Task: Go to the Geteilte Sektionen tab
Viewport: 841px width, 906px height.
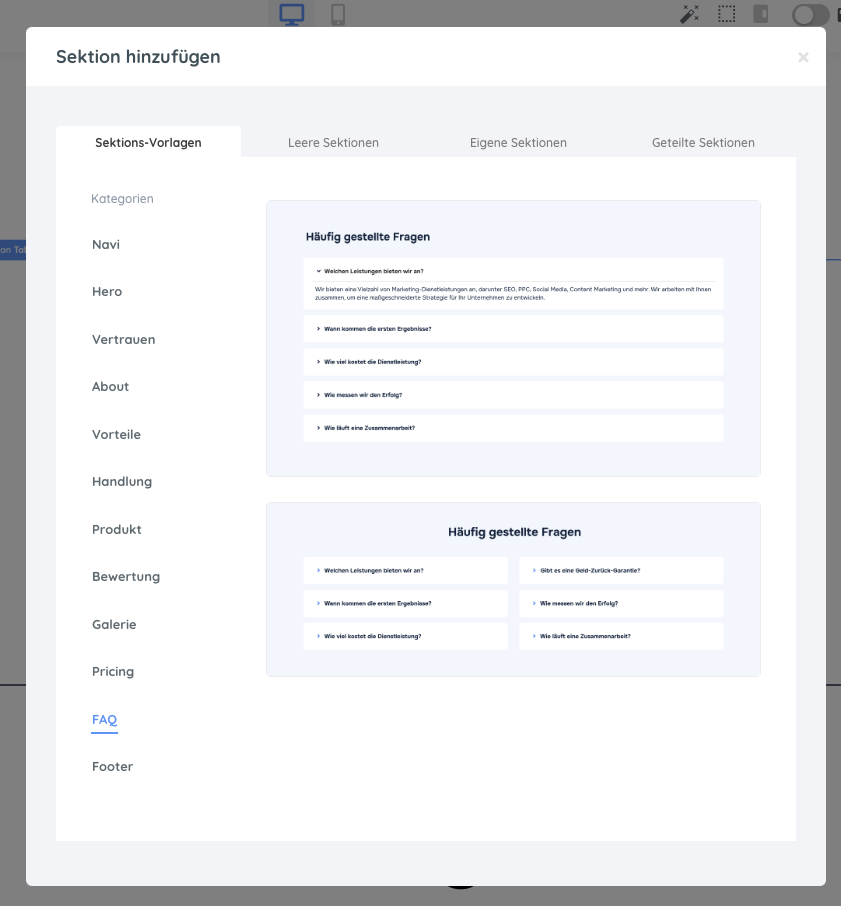Action: pyautogui.click(x=703, y=142)
